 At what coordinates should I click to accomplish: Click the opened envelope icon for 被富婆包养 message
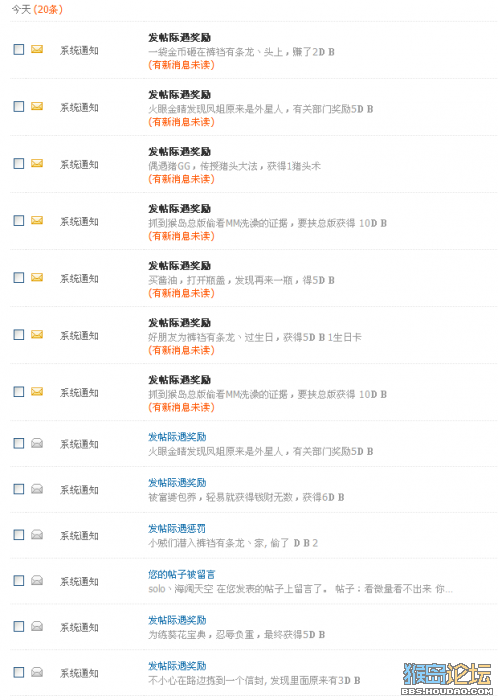point(37,489)
